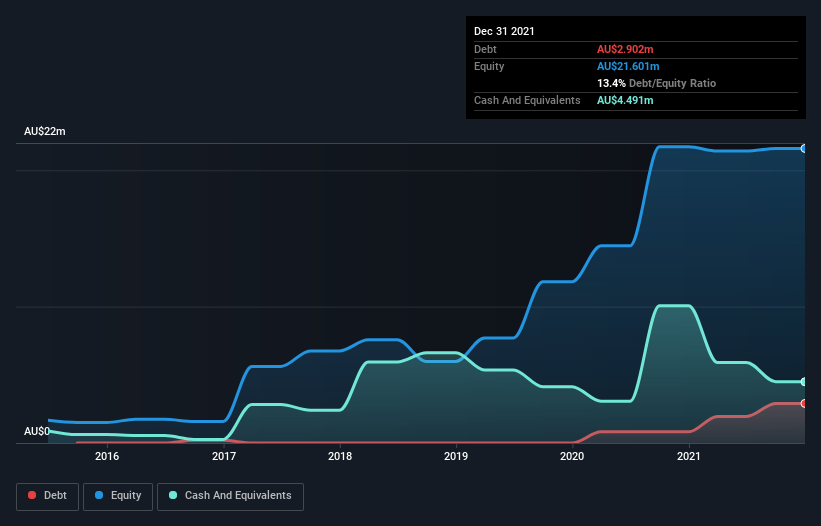The image size is (821, 526).
Task: Click the 2018 x-axis label
Action: click(x=340, y=456)
